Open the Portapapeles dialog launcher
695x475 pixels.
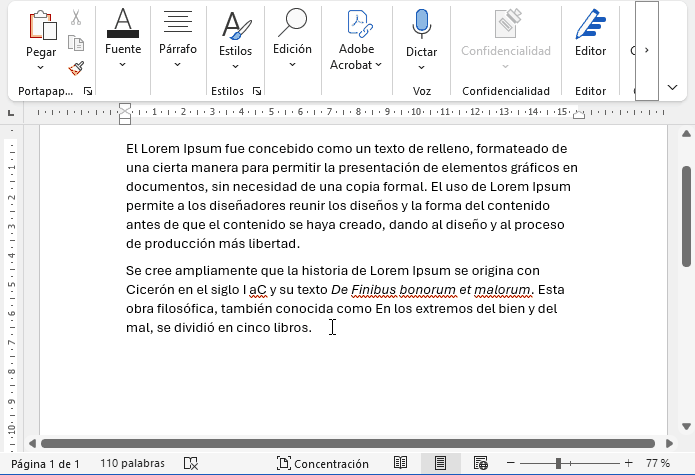click(x=88, y=91)
